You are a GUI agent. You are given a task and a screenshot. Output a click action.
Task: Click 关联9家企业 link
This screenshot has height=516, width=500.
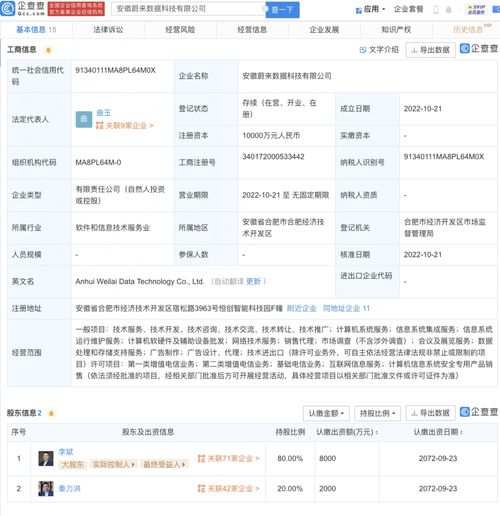[x=125, y=126]
